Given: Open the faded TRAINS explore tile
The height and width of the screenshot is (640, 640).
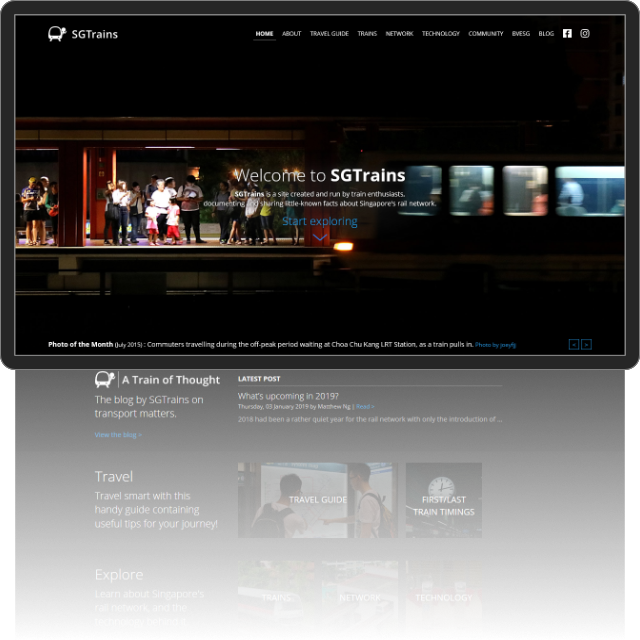Looking at the screenshot, I should pyautogui.click(x=276, y=598).
